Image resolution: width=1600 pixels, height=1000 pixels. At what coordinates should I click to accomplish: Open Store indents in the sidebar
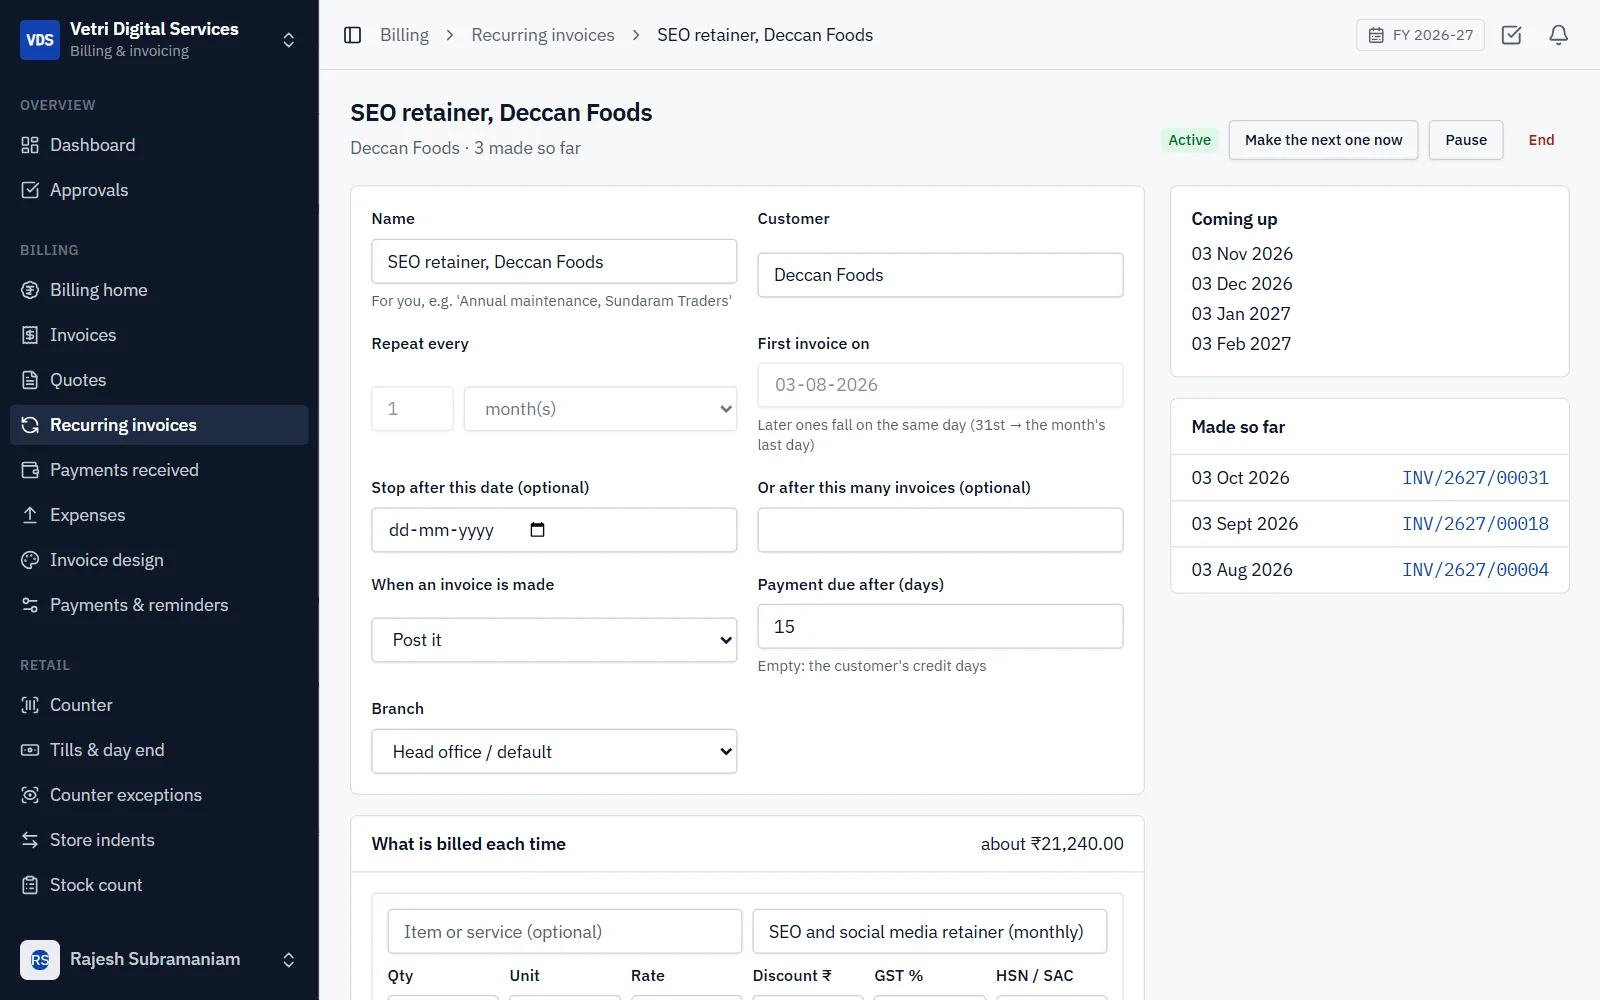pyautogui.click(x=159, y=840)
